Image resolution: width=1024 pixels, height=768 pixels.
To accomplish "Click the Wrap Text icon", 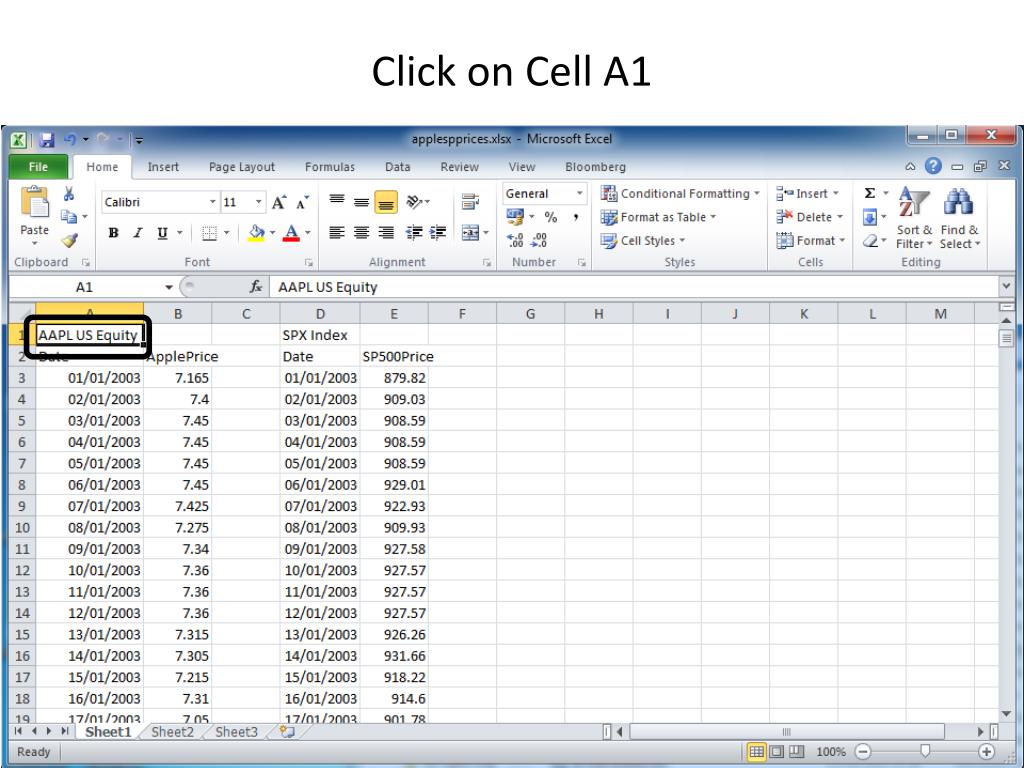I will click(x=470, y=202).
